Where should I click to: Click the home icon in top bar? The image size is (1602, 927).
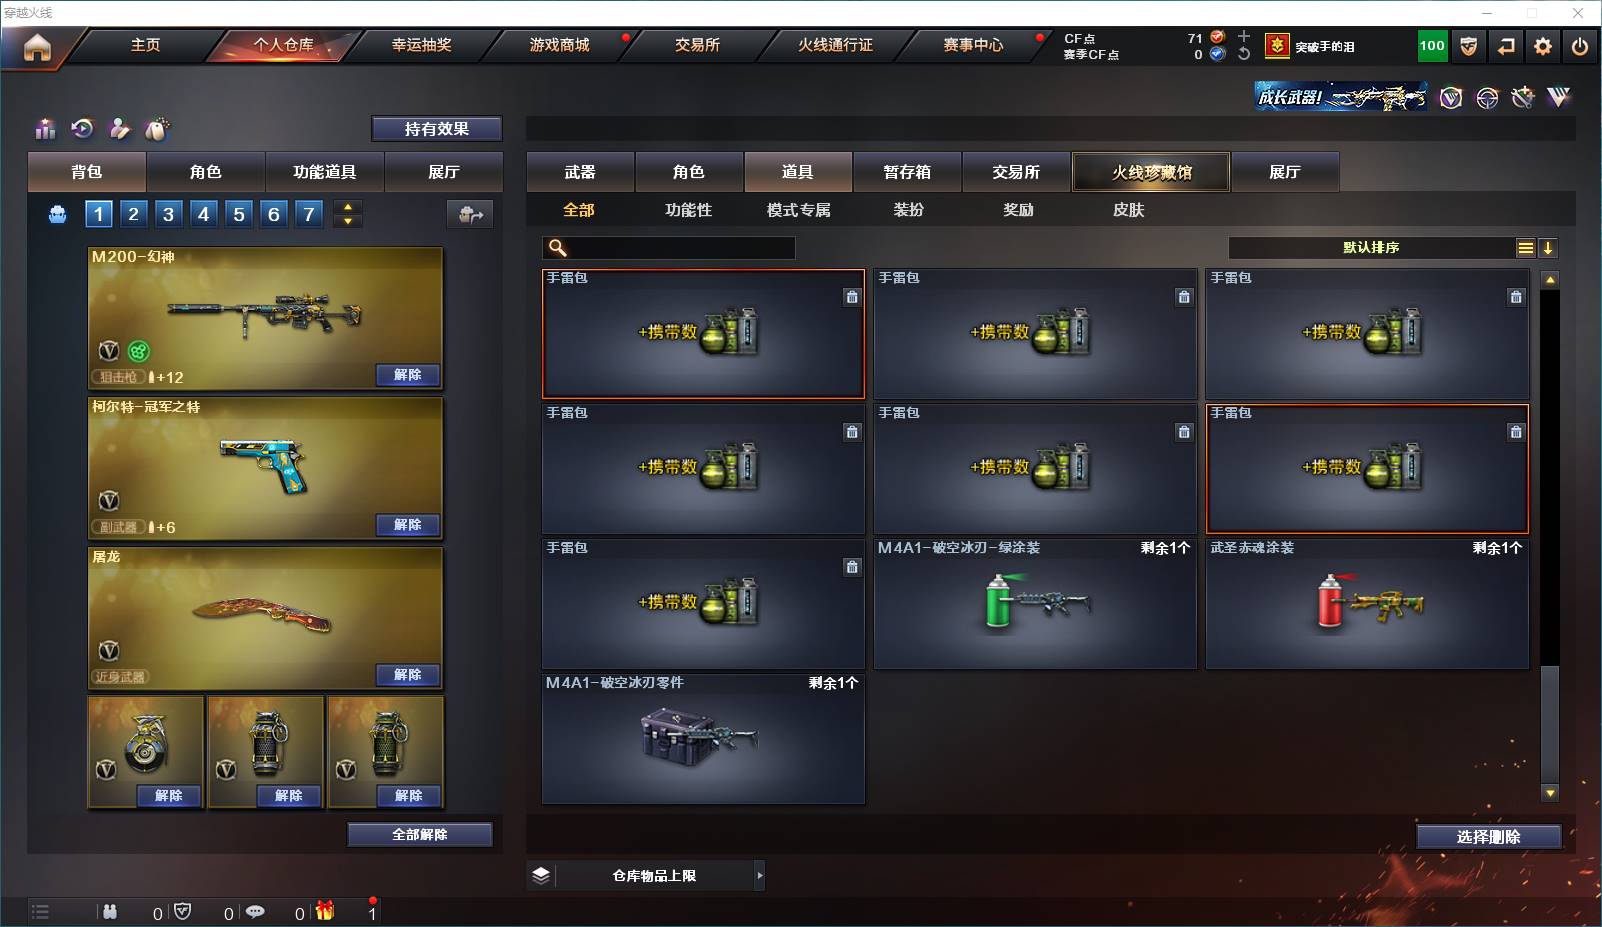(37, 47)
